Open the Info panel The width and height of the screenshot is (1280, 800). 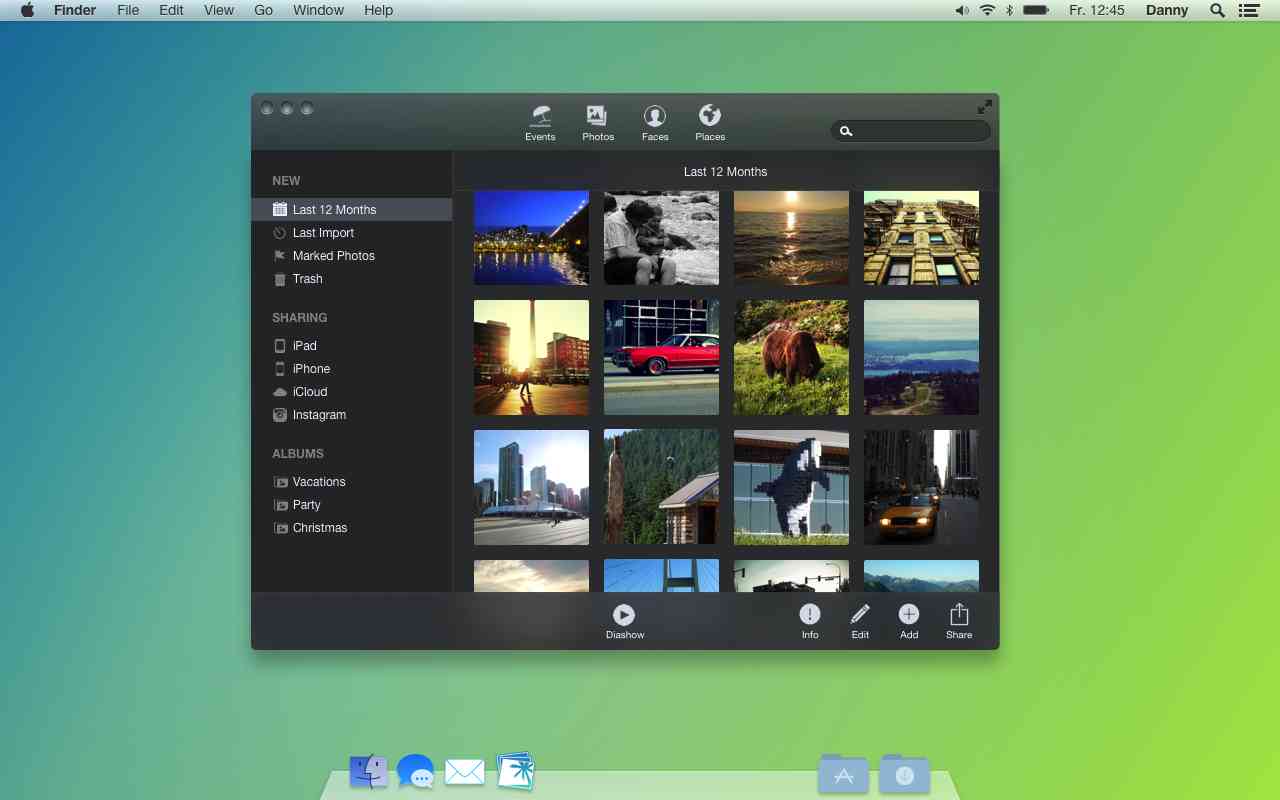tap(809, 621)
